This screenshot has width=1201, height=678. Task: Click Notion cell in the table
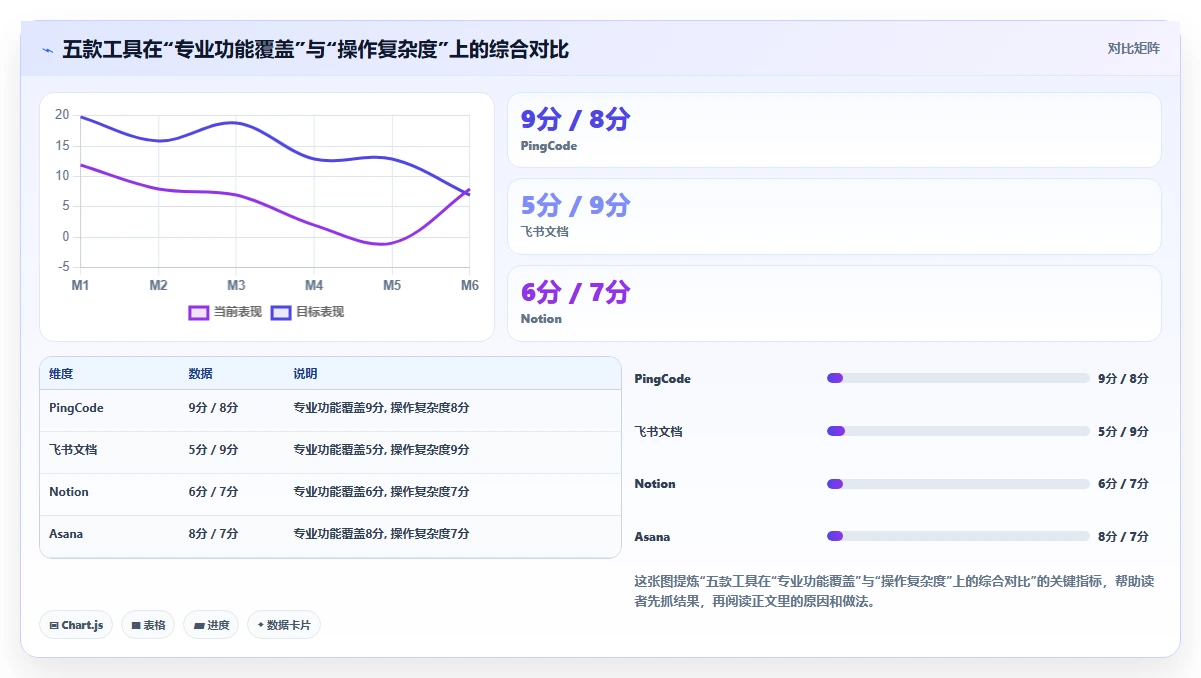coord(69,492)
